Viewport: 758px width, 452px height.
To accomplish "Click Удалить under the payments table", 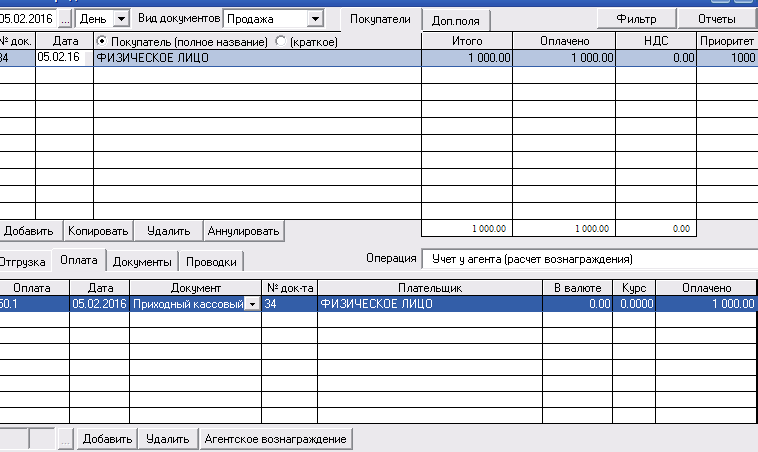I will click(167, 439).
